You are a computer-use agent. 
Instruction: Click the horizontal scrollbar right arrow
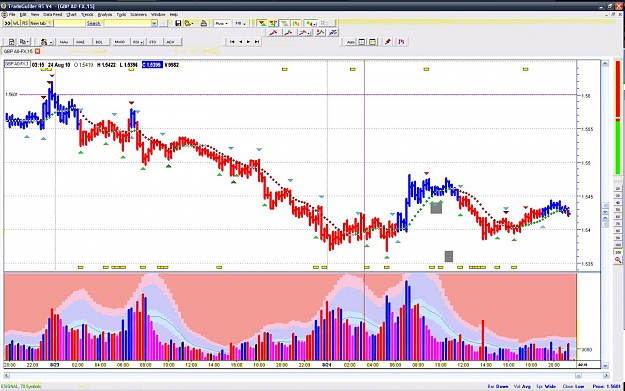606,375
